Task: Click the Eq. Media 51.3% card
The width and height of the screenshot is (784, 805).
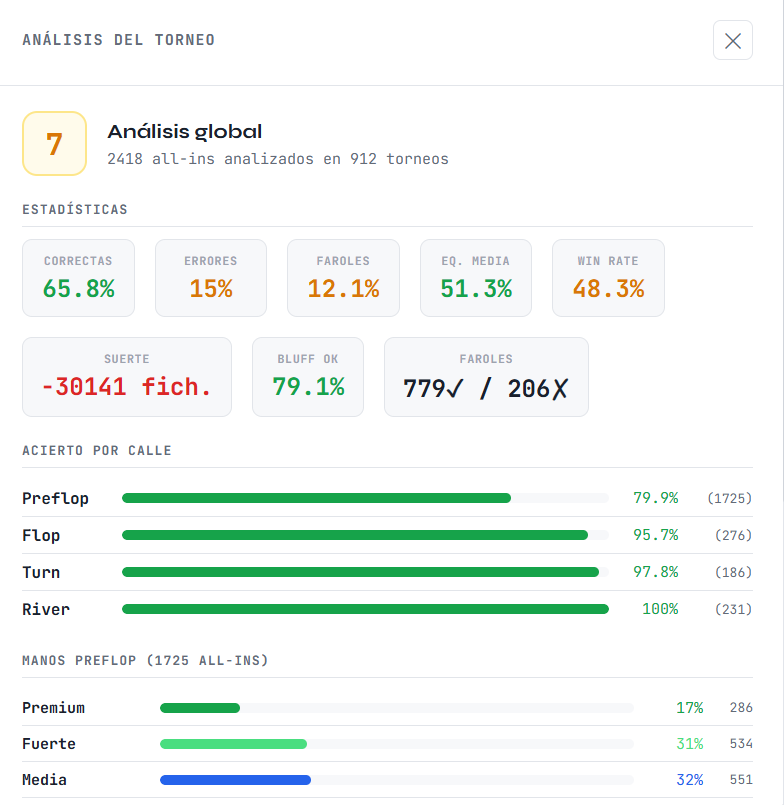Action: point(476,278)
